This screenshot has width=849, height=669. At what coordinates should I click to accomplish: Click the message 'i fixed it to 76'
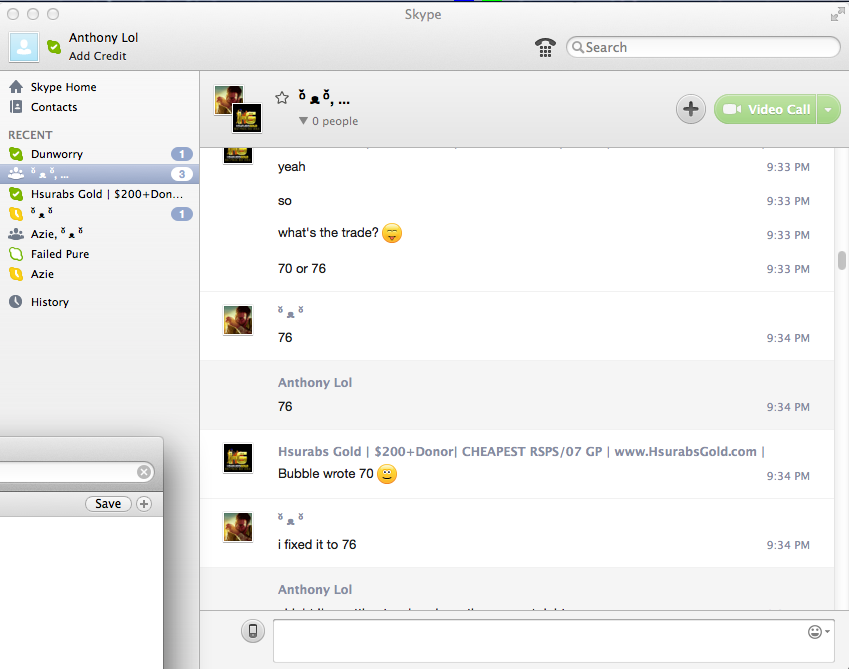coord(317,545)
